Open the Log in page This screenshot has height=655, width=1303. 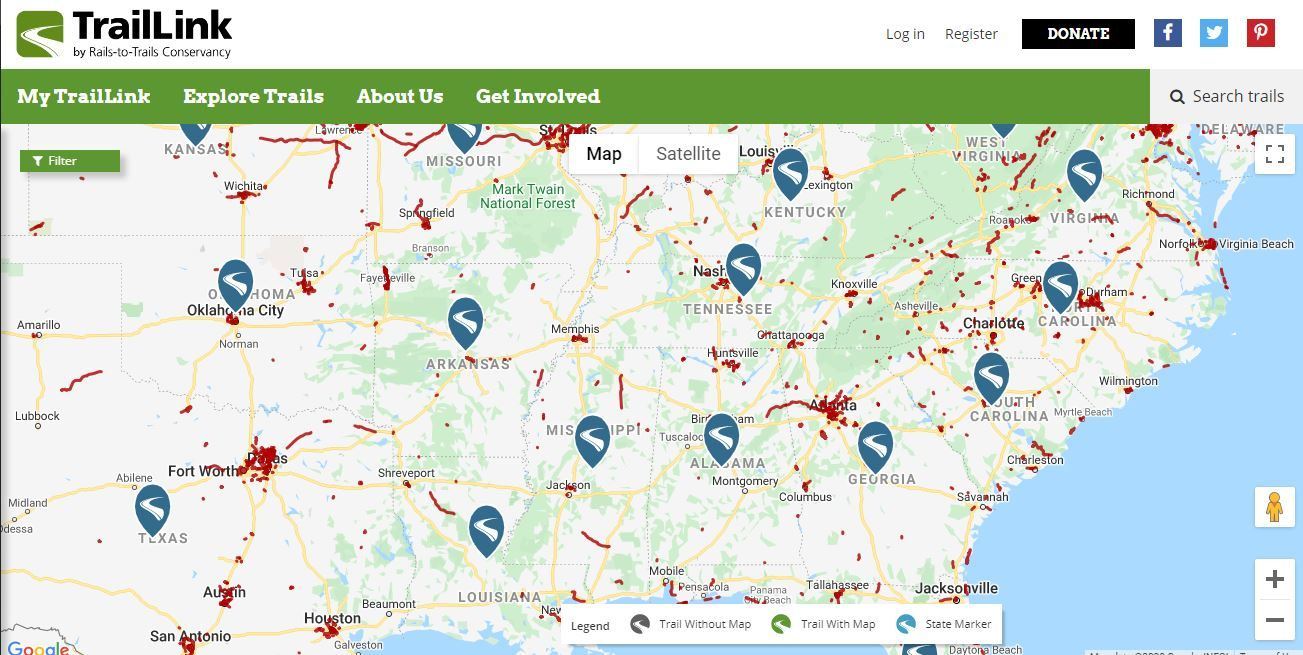tap(905, 34)
